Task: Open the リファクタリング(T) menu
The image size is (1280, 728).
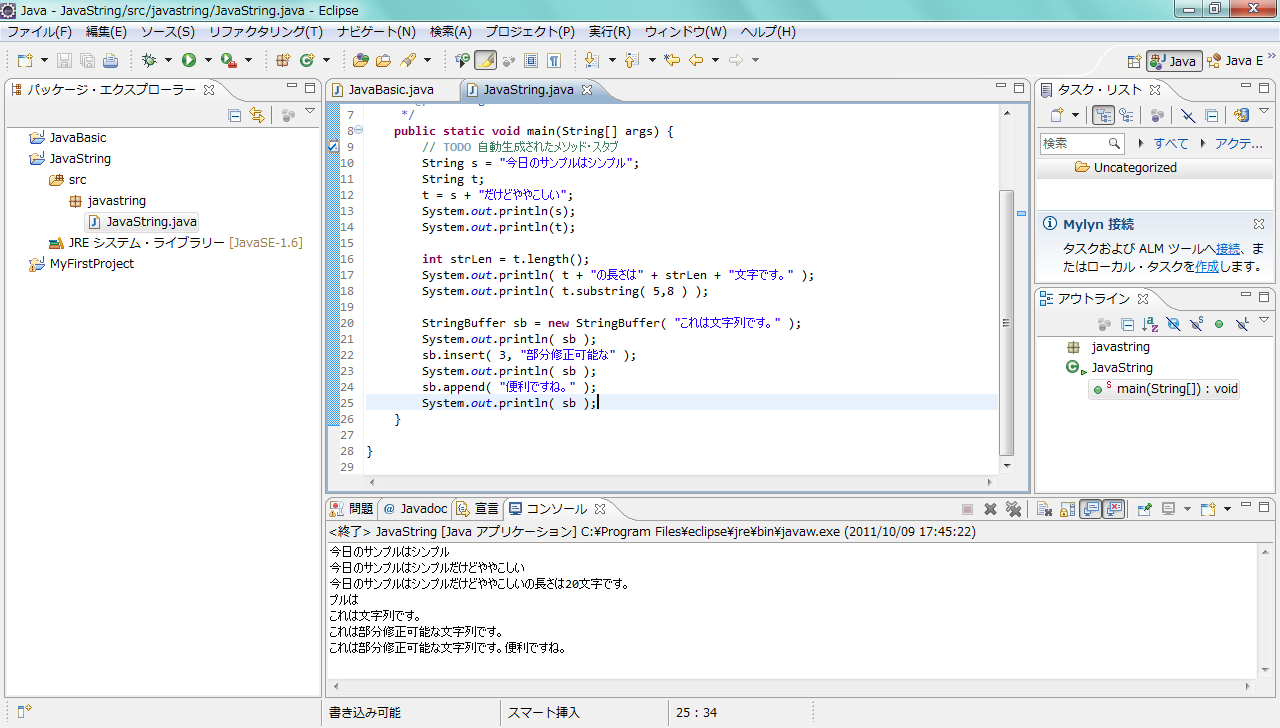Action: pos(265,32)
